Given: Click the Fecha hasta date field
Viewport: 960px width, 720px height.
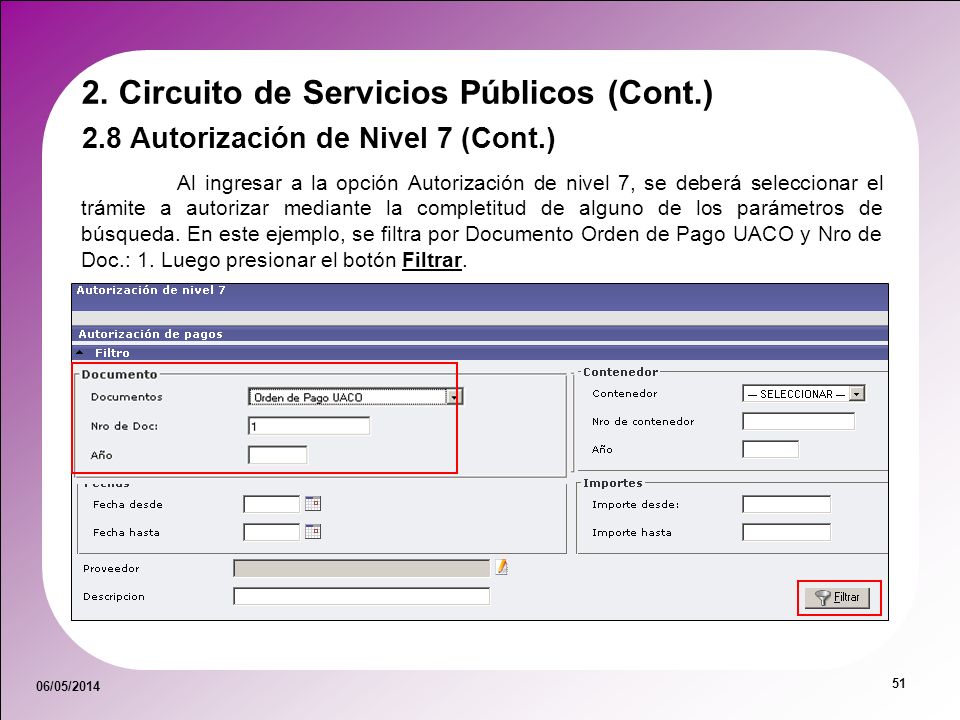Looking at the screenshot, I should click(x=271, y=532).
